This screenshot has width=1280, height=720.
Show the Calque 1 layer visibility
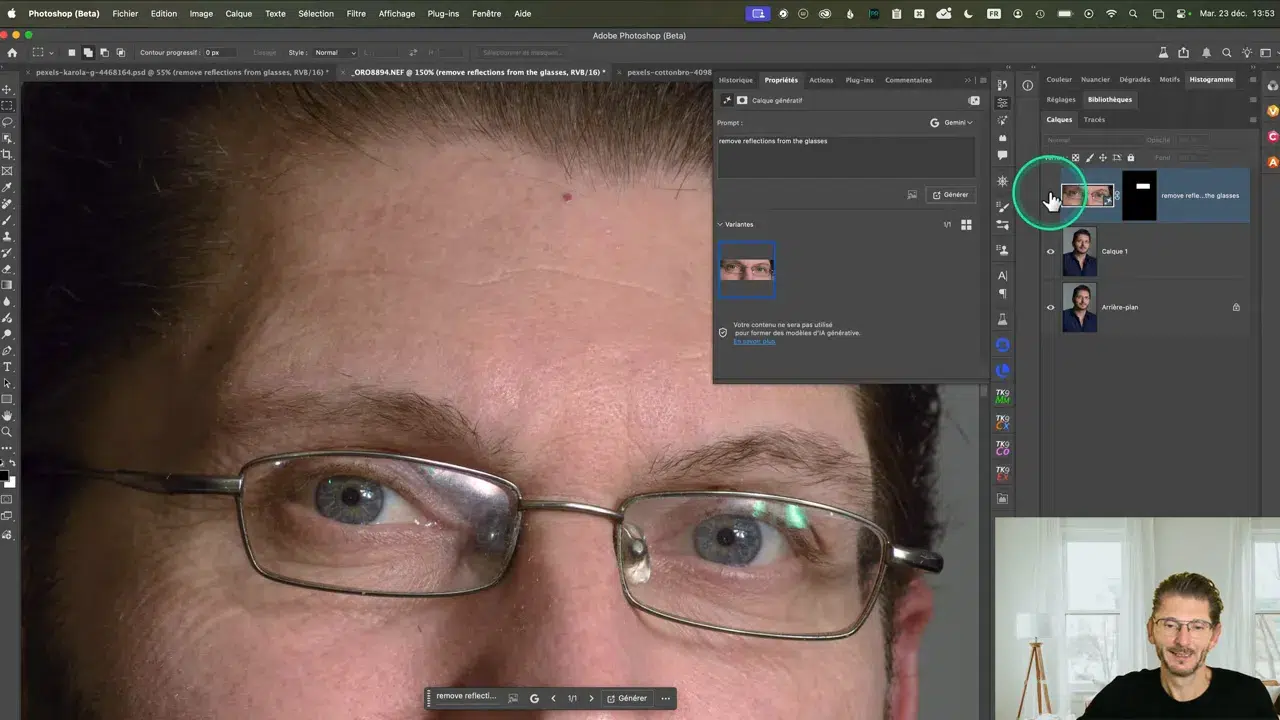(1050, 251)
